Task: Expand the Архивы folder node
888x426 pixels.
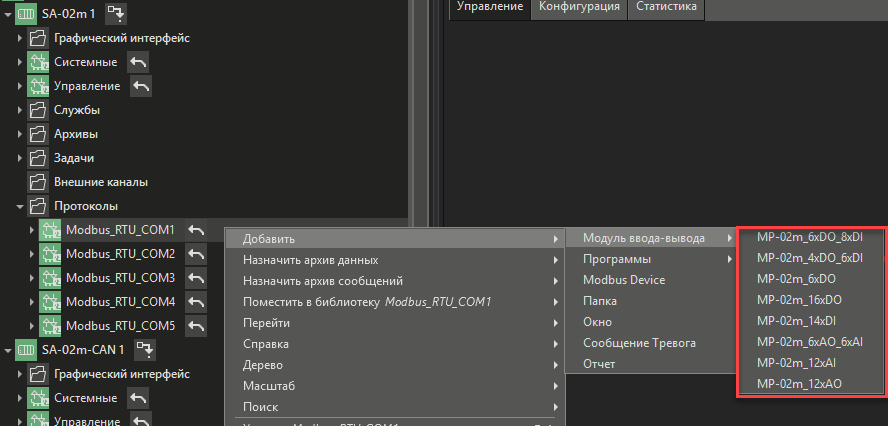Action: (19, 134)
